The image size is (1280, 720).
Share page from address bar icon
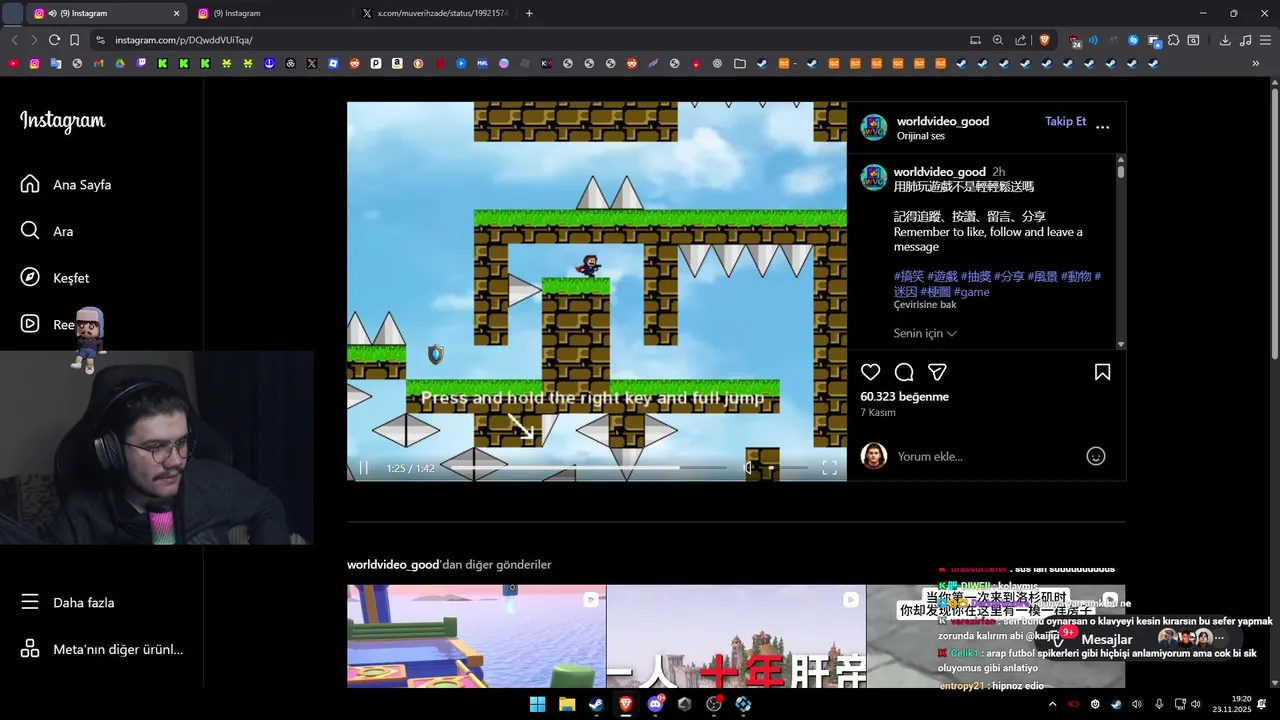(x=1020, y=40)
